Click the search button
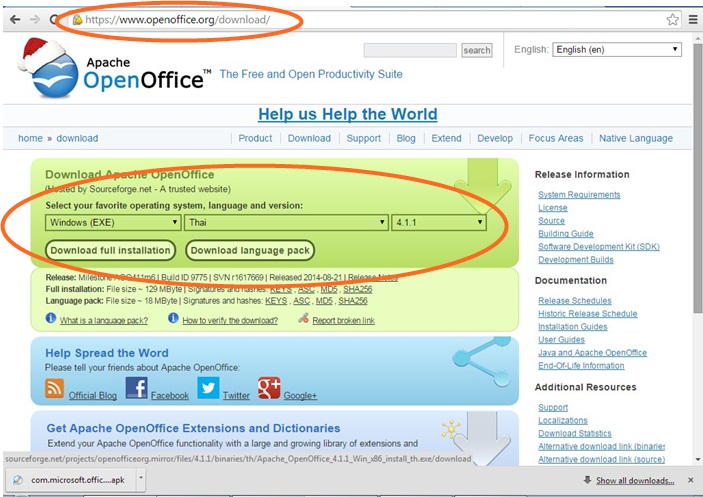The height and width of the screenshot is (497, 703). click(477, 50)
